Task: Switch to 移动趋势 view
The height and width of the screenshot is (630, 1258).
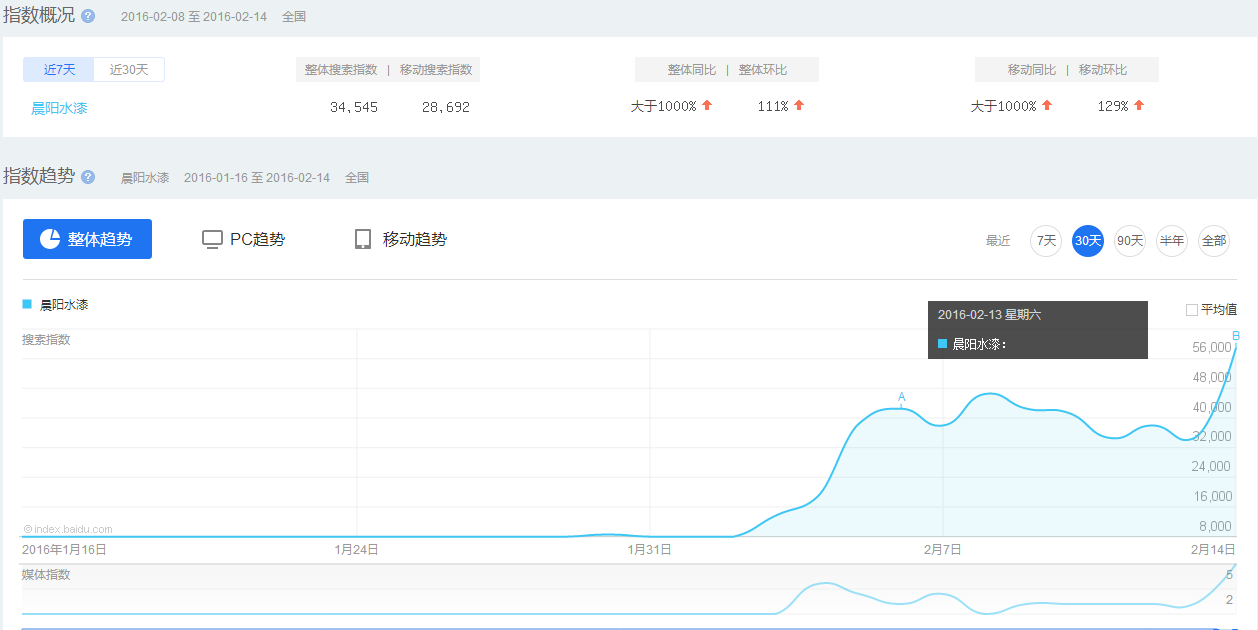Action: [400, 240]
